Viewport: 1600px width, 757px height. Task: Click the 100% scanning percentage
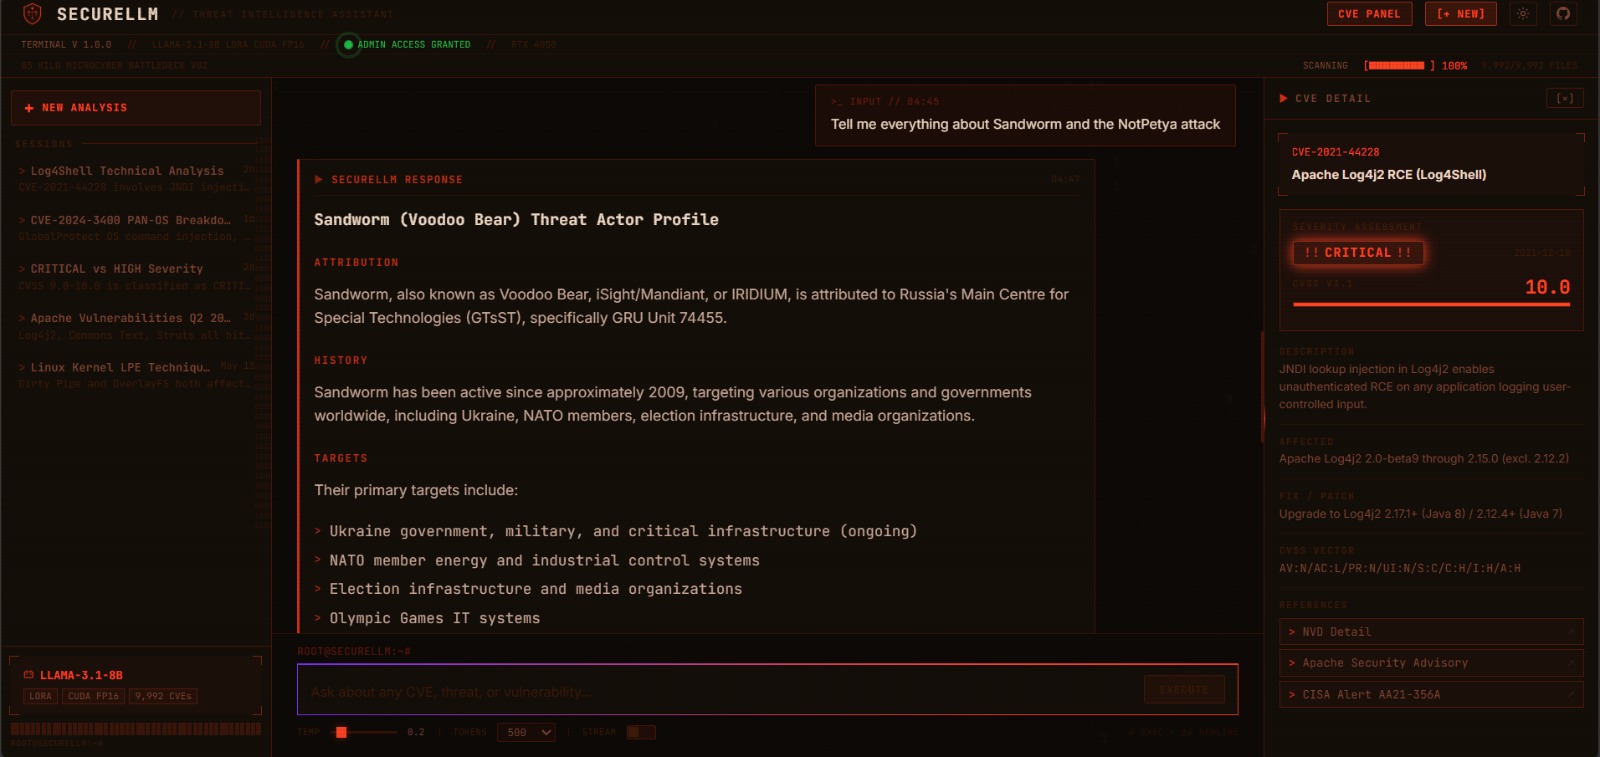pos(1454,66)
